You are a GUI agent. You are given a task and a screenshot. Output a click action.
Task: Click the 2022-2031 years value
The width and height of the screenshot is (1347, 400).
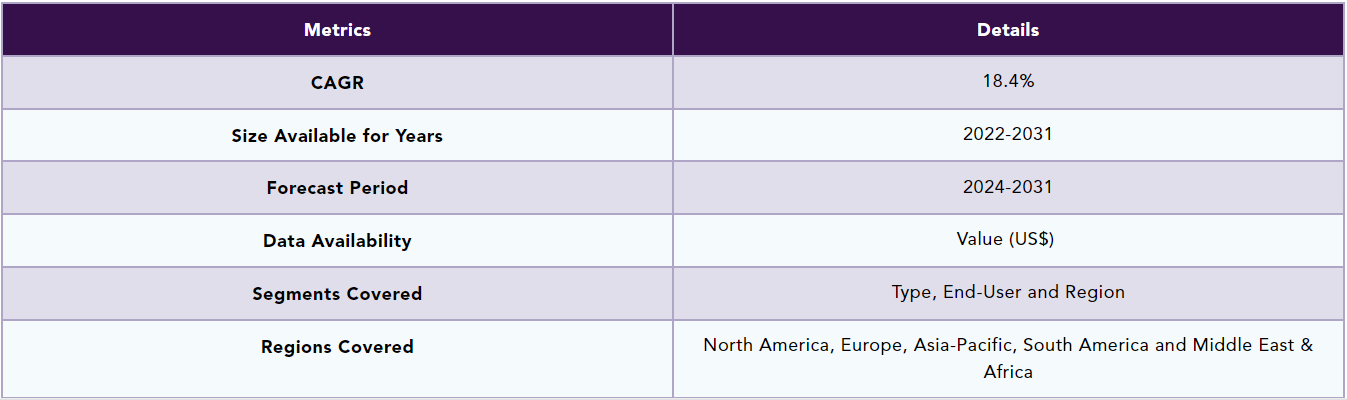(x=1008, y=134)
